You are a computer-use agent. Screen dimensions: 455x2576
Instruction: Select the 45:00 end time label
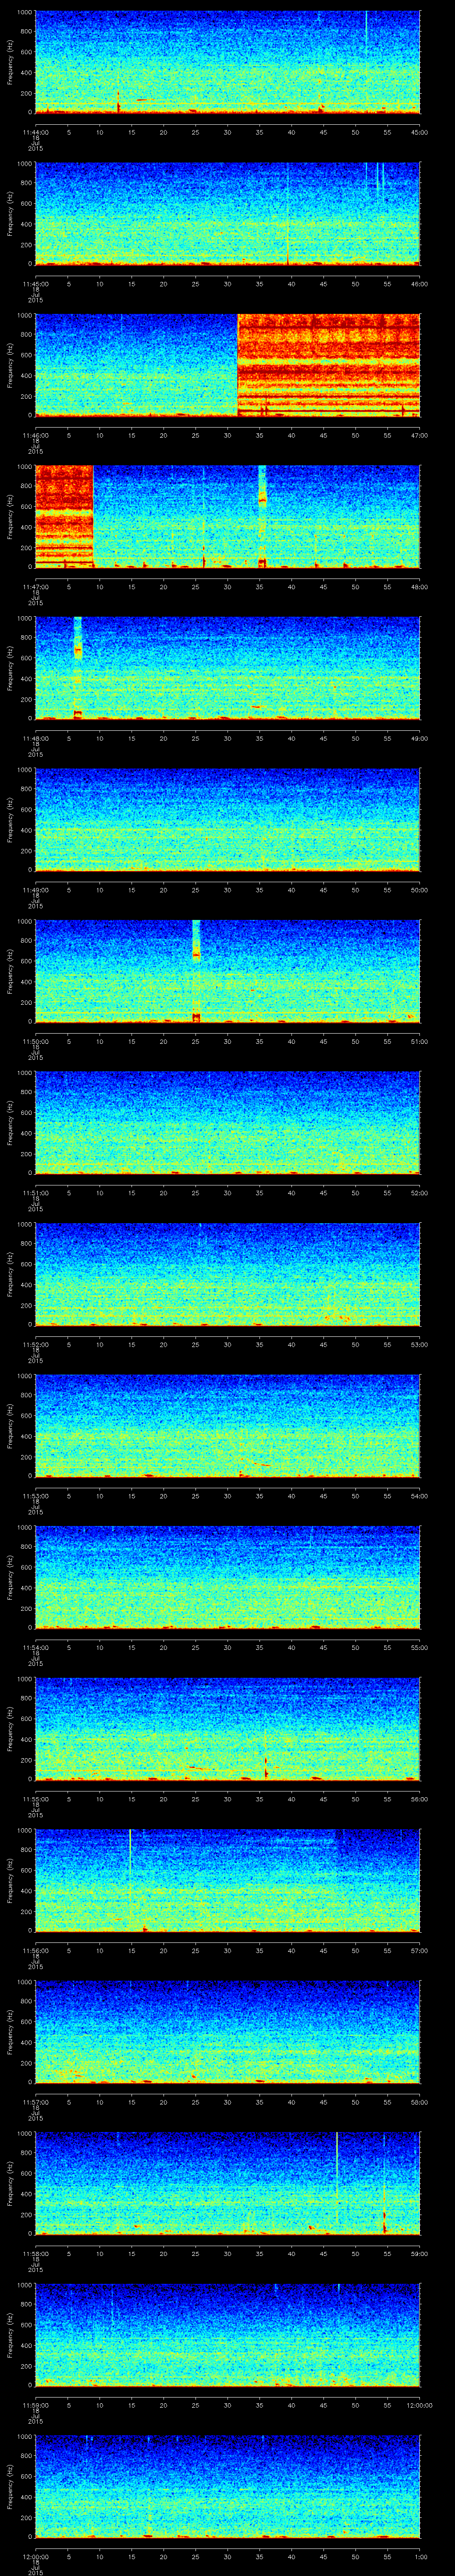click(x=419, y=131)
